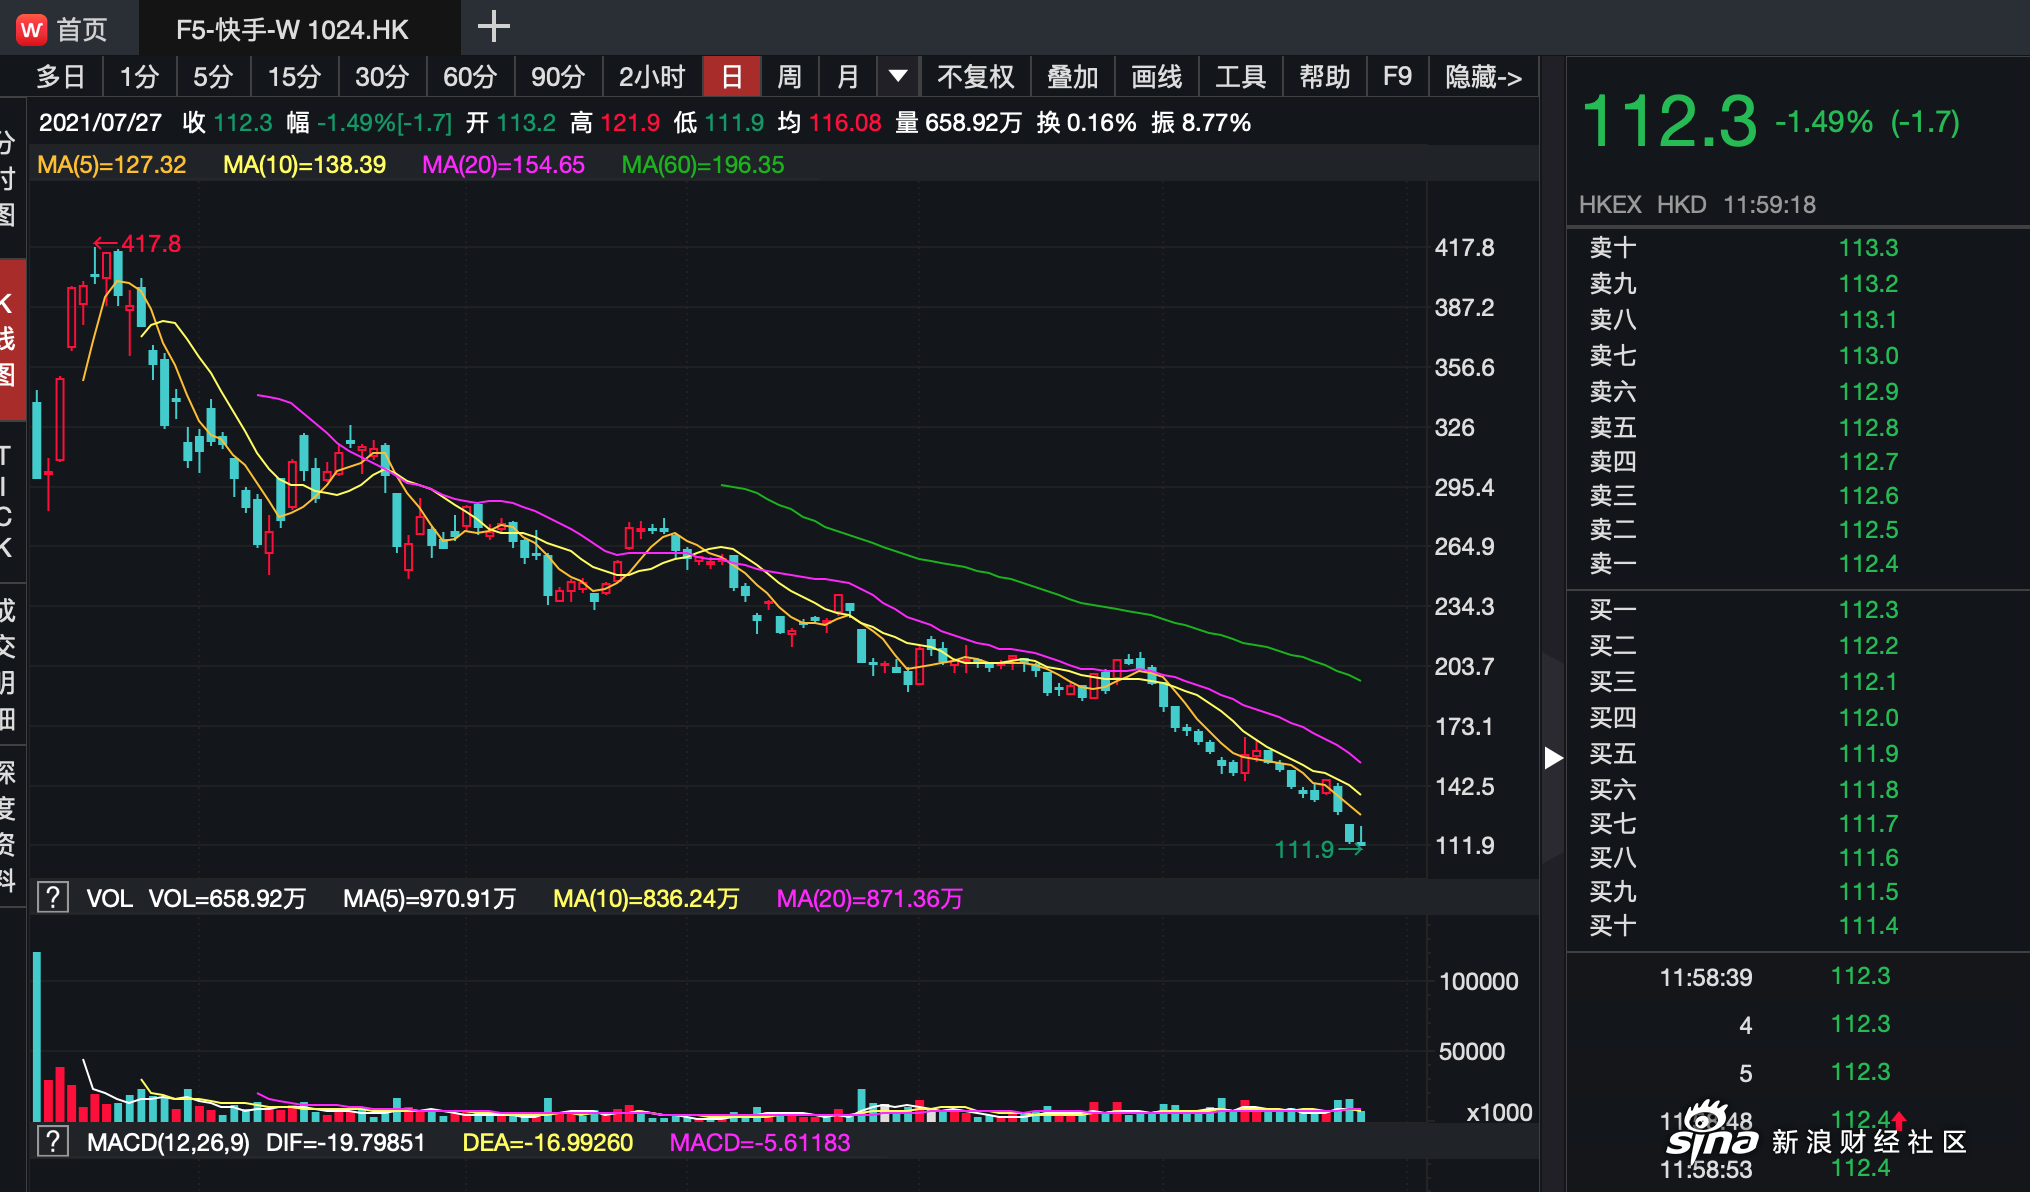This screenshot has width=2030, height=1192.
Task: Switch to 周 weekly chart
Action: tap(789, 77)
